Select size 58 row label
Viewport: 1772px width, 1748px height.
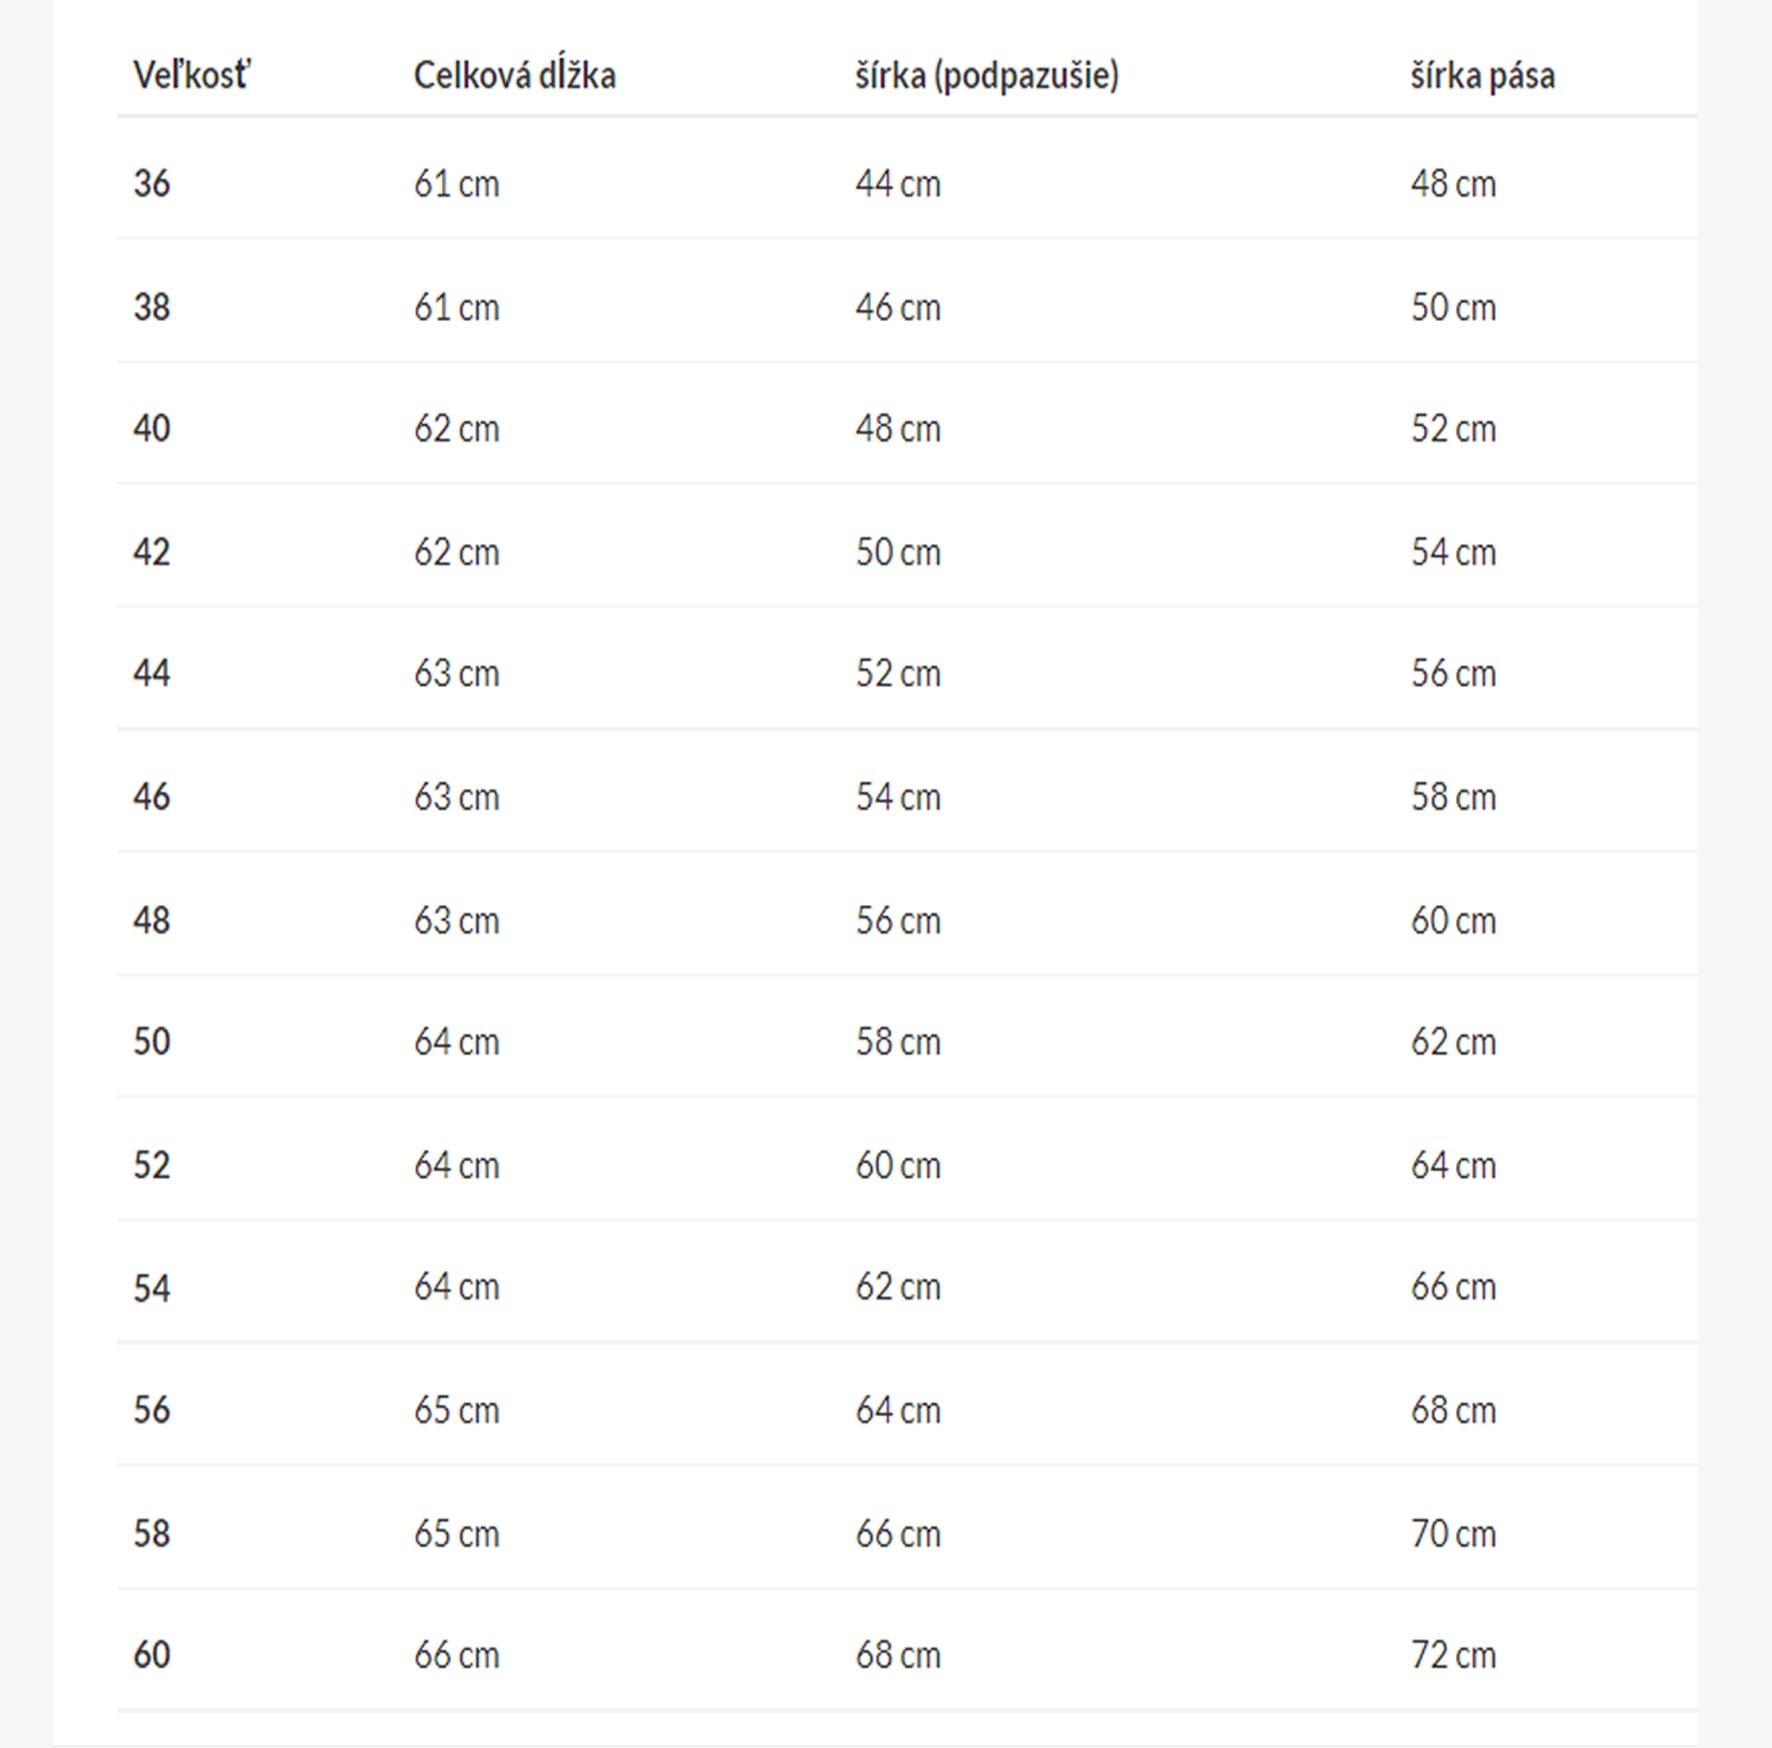click(152, 1532)
